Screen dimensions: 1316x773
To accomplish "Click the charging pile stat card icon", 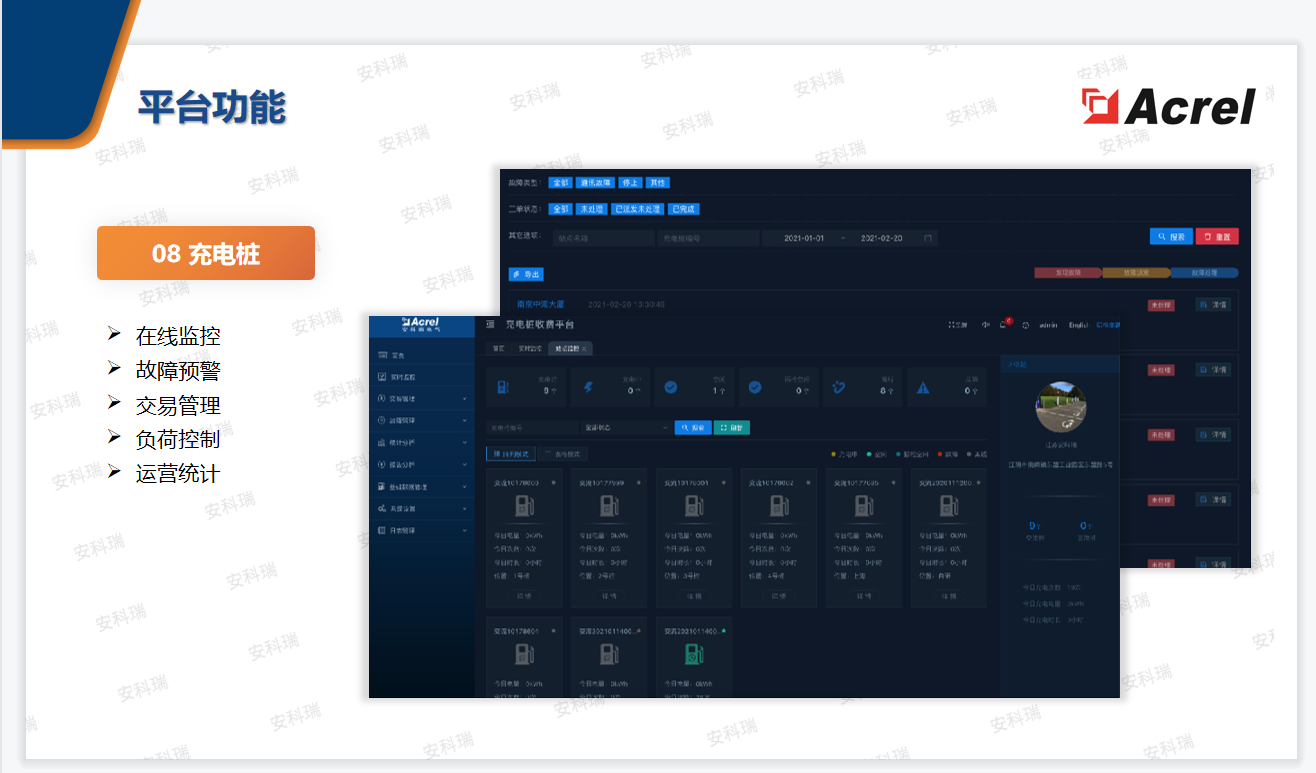I will pos(502,387).
